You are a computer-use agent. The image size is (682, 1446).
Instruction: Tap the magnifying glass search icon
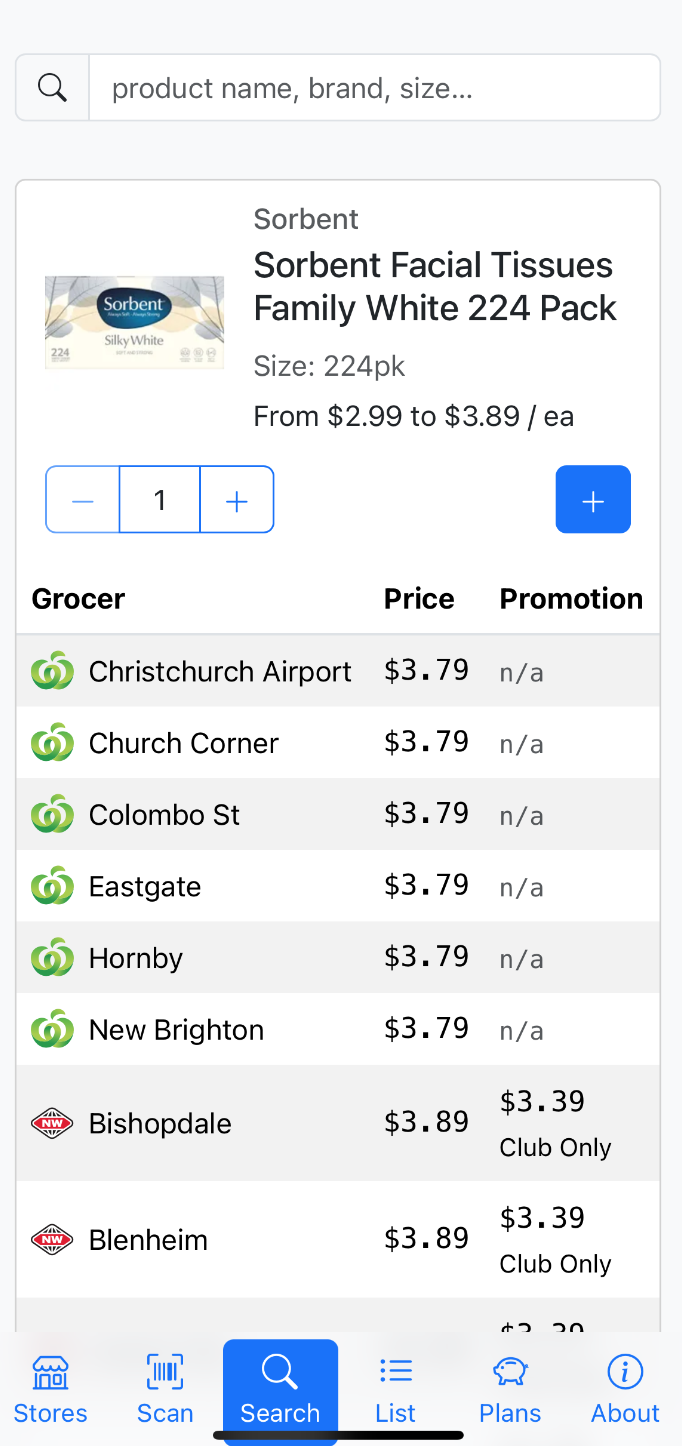click(x=52, y=88)
